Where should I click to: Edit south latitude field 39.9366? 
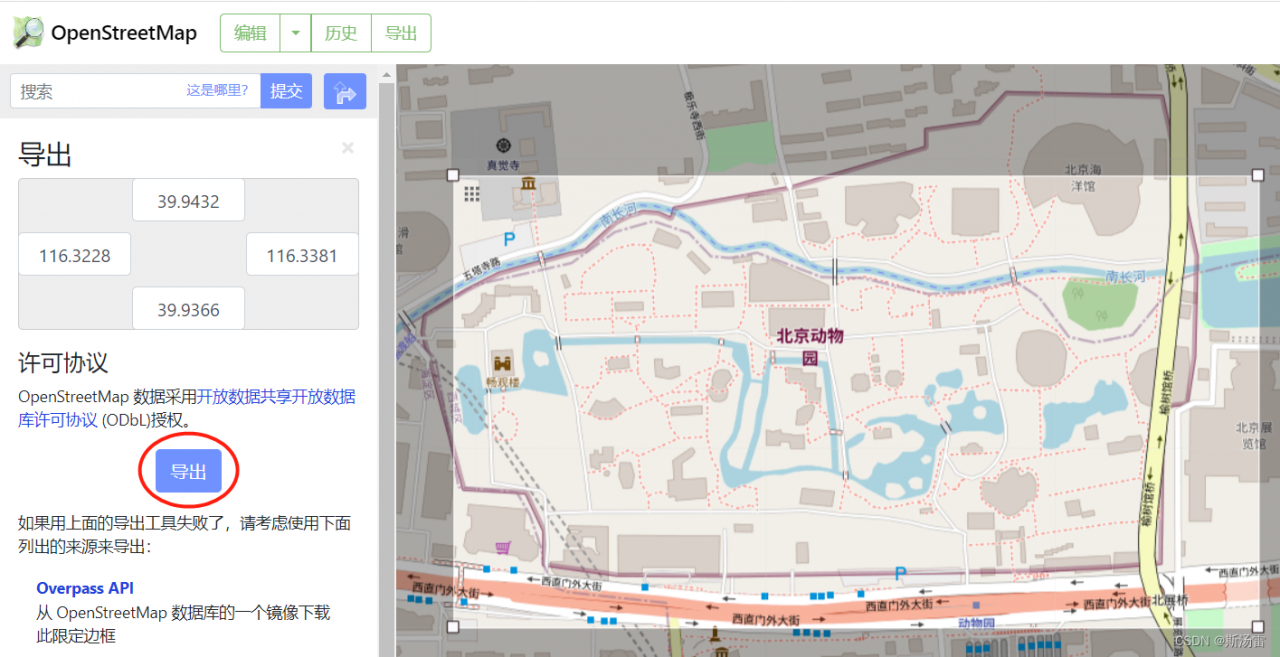[188, 309]
